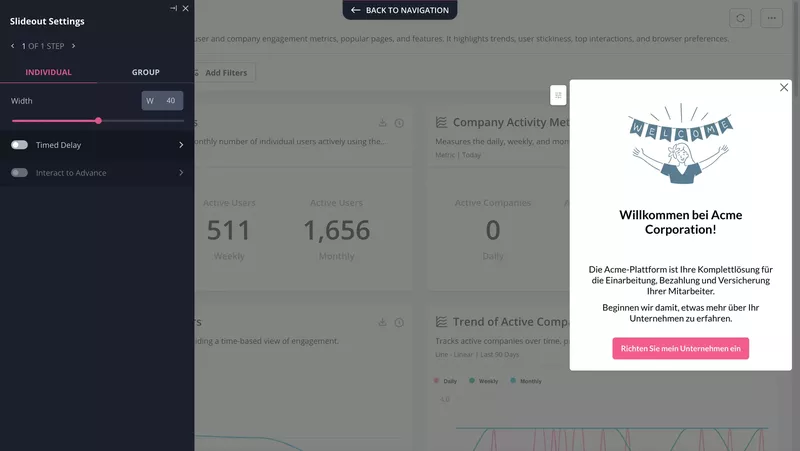The height and width of the screenshot is (451, 800).
Task: Close the Slideout Settings panel
Action: click(186, 8)
